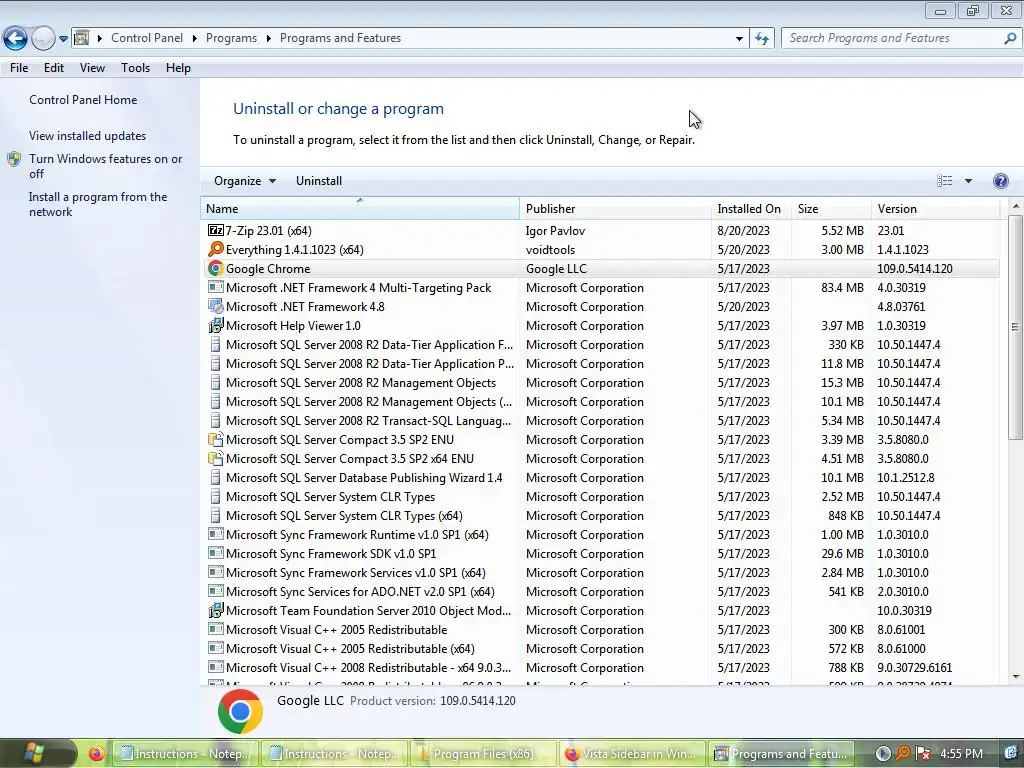
Task: Click the list scrollbar down arrow
Action: coord(1016,677)
